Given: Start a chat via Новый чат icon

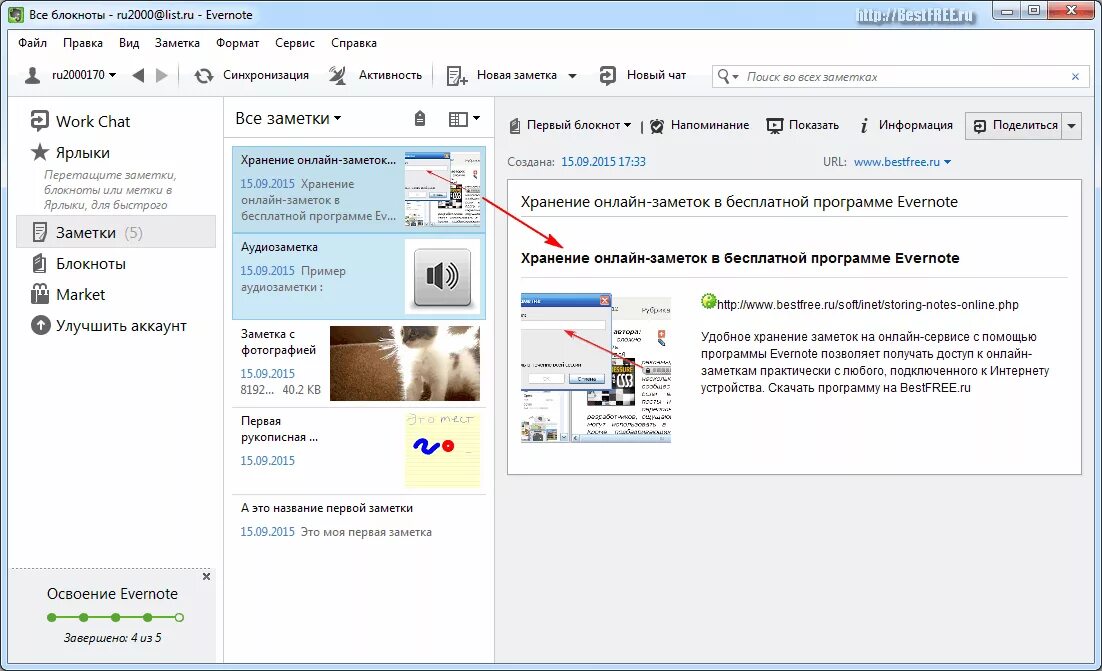Looking at the screenshot, I should coord(608,75).
